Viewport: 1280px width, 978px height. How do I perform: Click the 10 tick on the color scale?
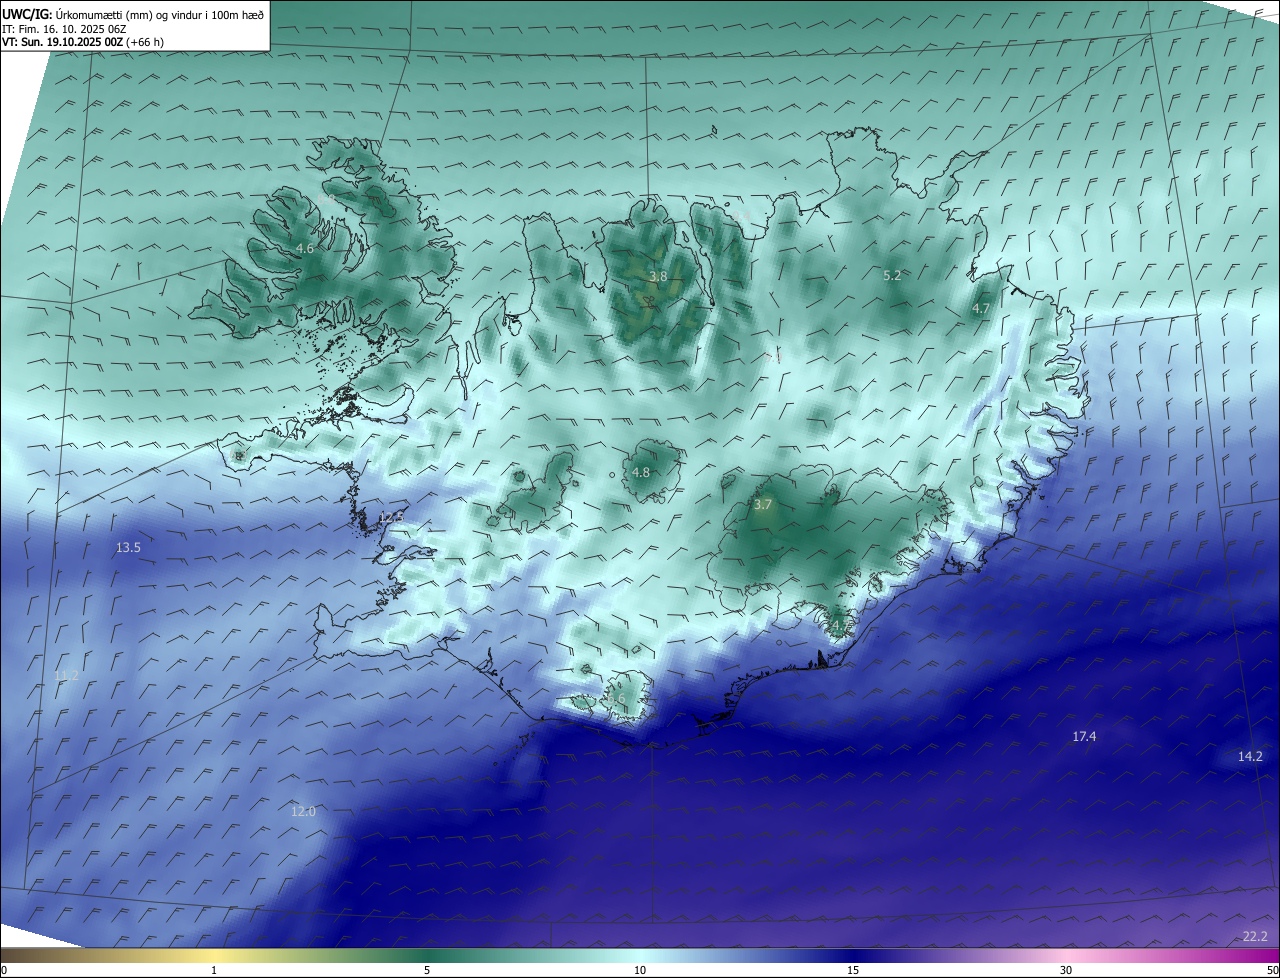tap(640, 970)
